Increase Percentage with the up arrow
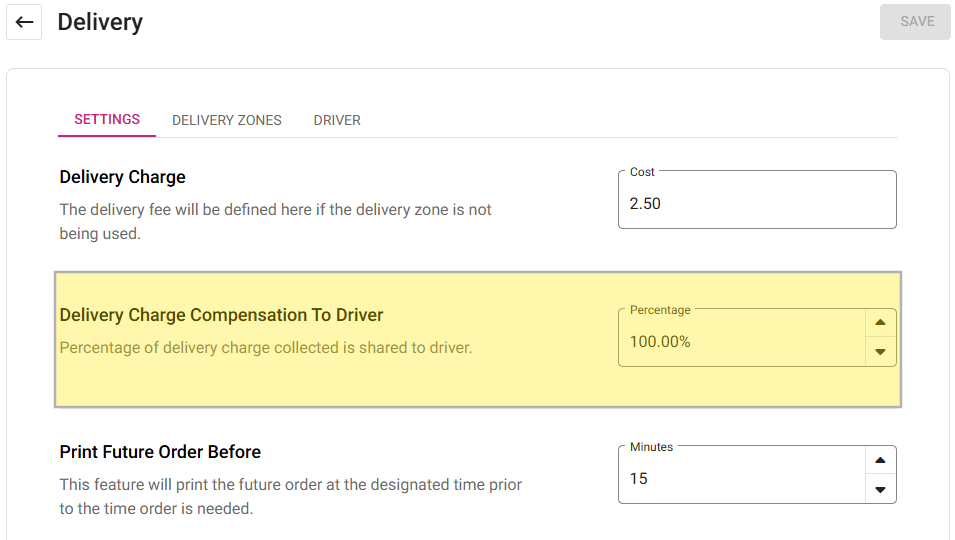955x540 pixels. point(880,323)
